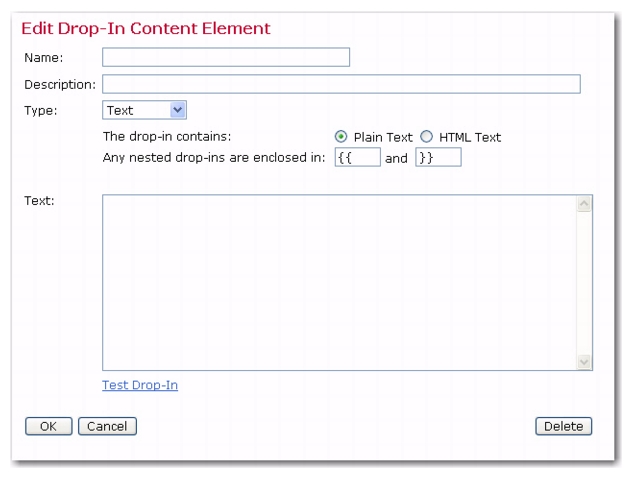This screenshot has height=489, width=632.
Task: Click the "Edit Drop-In Content Element" heading
Action: pyautogui.click(x=146, y=29)
